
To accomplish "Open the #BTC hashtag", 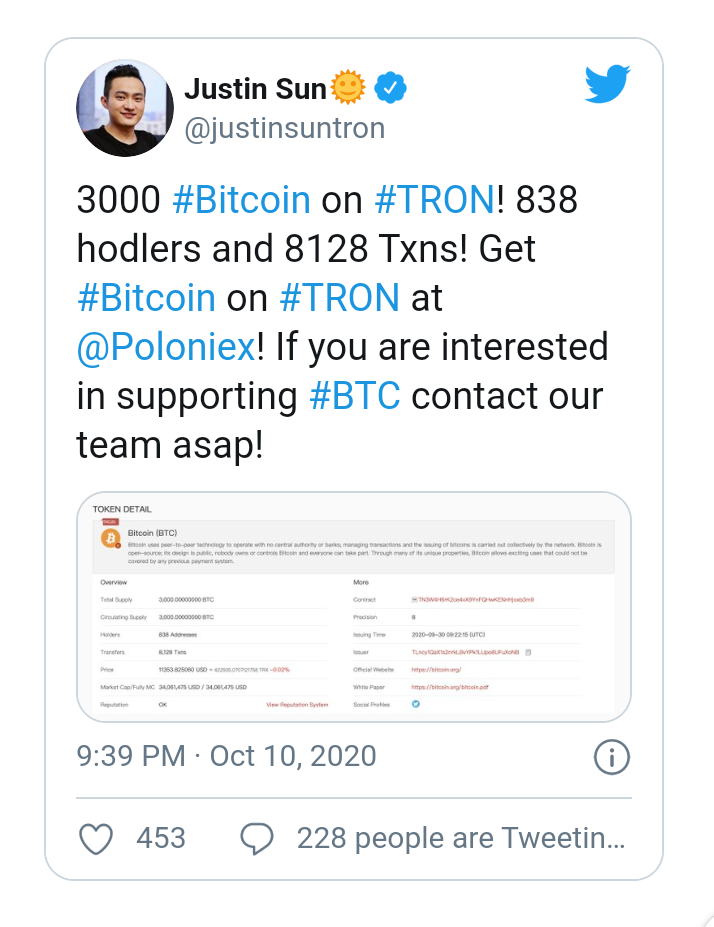I will click(355, 396).
